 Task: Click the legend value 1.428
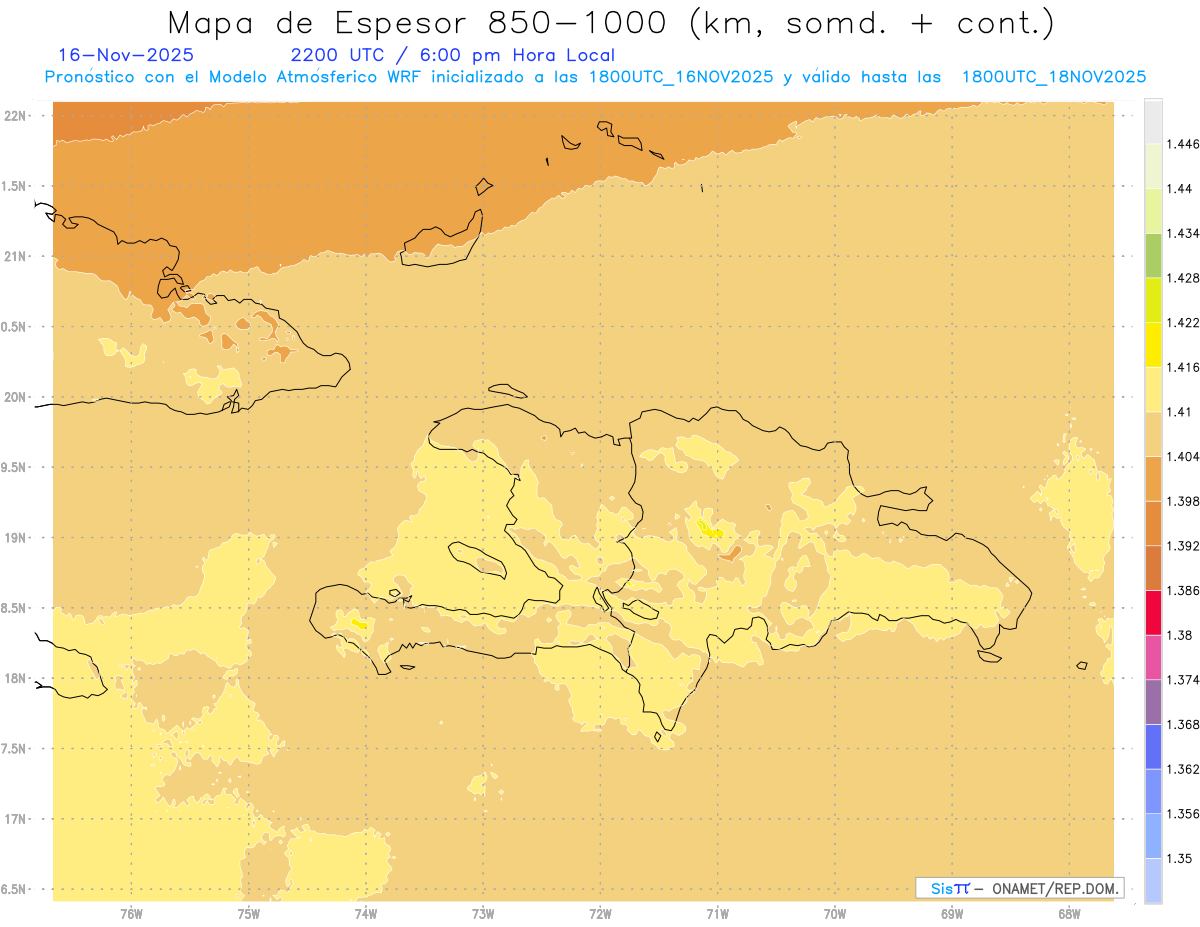click(1184, 278)
